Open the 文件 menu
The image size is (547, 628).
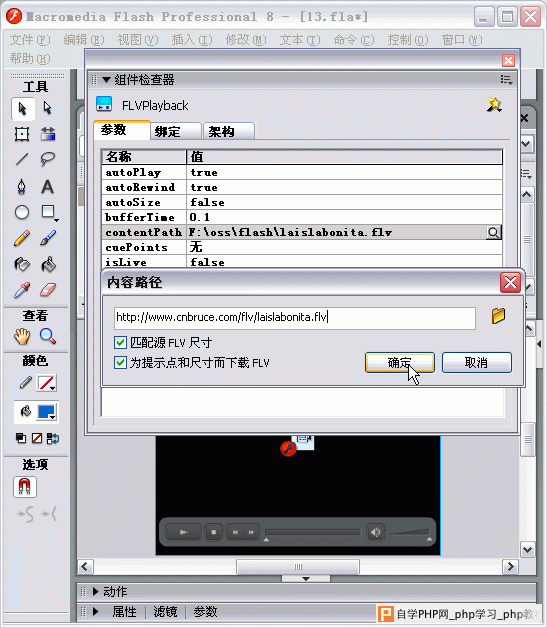click(30, 40)
